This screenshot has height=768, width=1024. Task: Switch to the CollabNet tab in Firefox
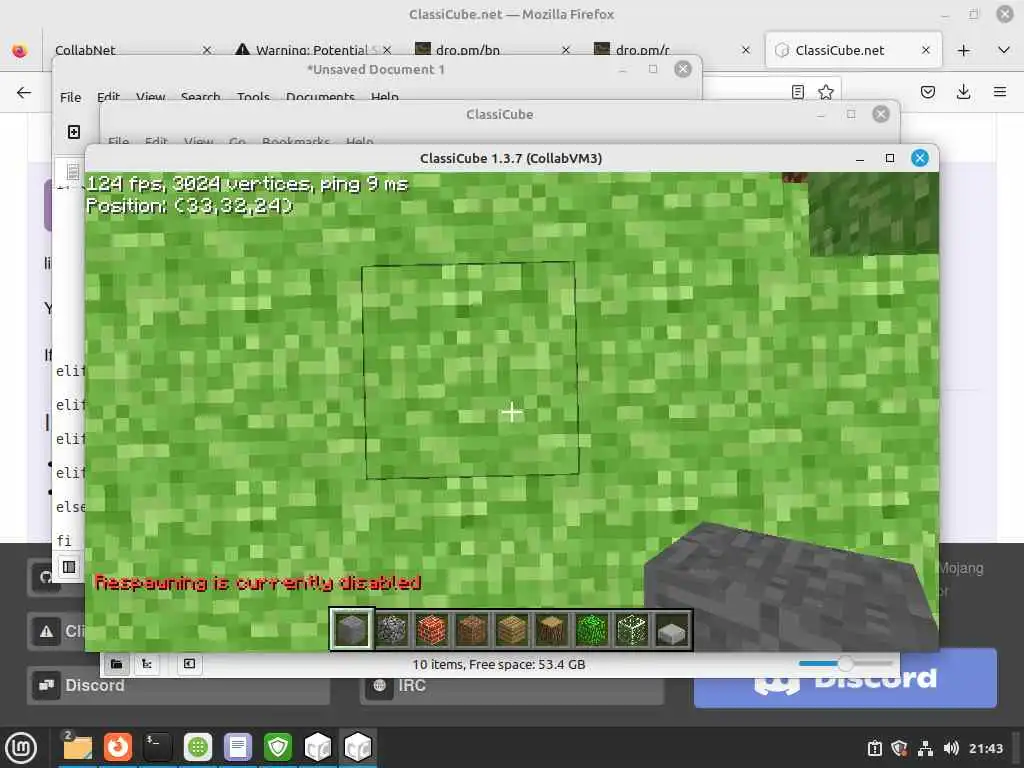(85, 50)
